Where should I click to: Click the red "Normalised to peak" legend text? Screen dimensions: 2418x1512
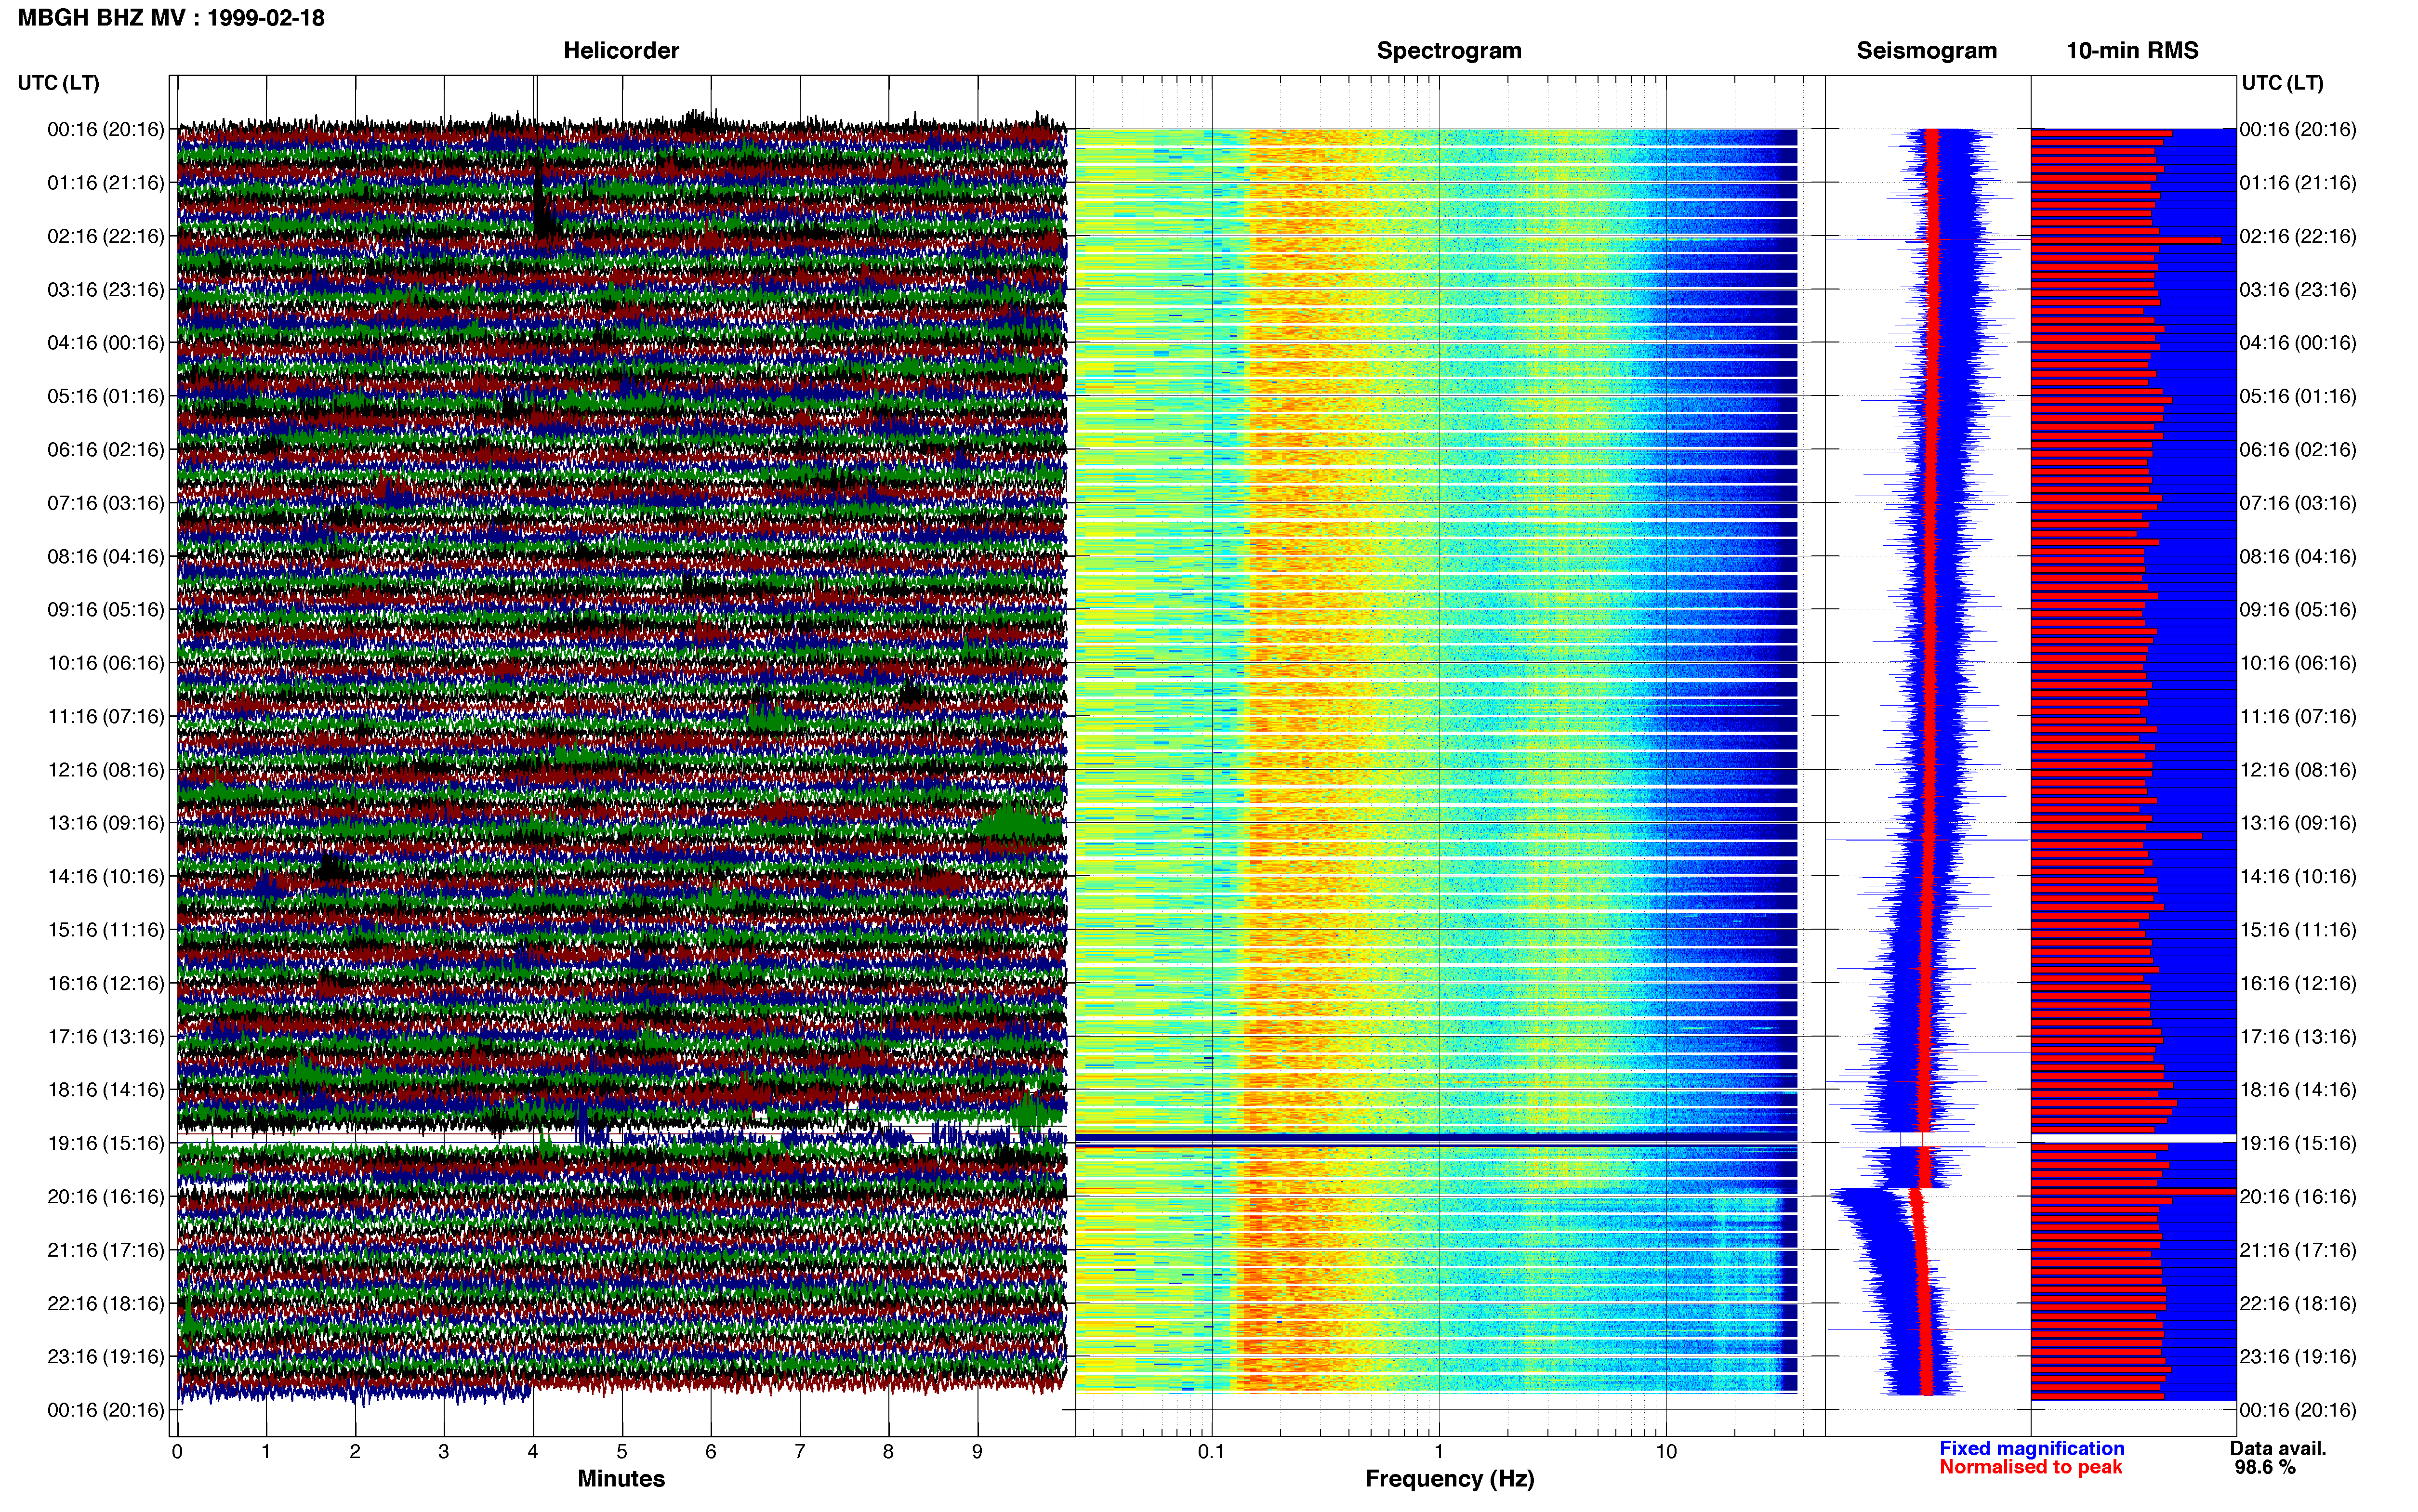[2030, 1467]
